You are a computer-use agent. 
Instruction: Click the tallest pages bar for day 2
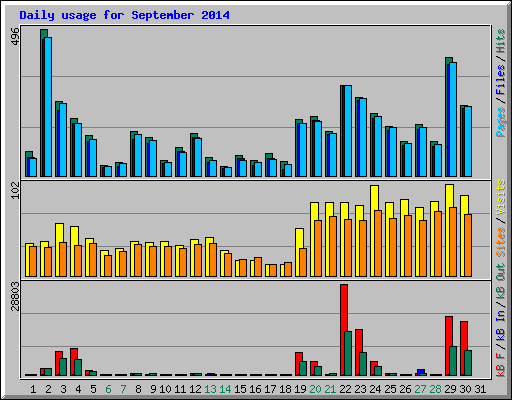[x=48, y=107]
